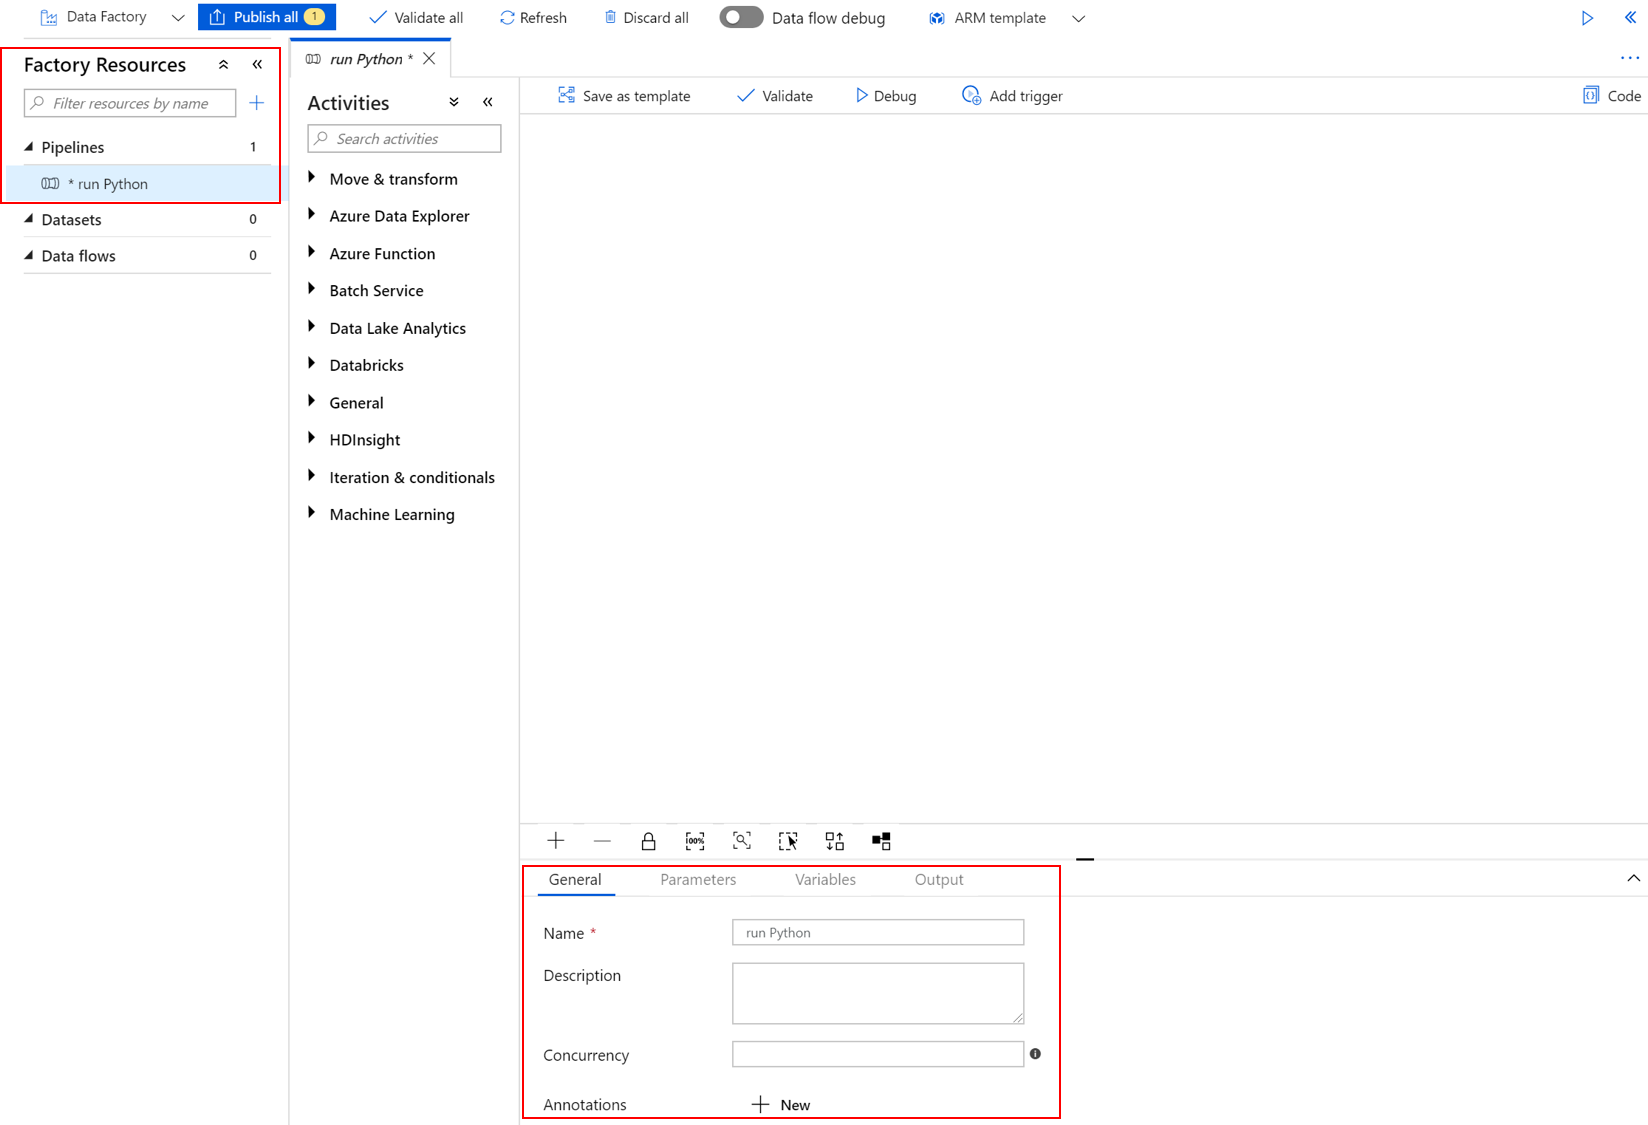Open the Code view for the pipeline
Screen dimensions: 1648x1125
[1610, 95]
